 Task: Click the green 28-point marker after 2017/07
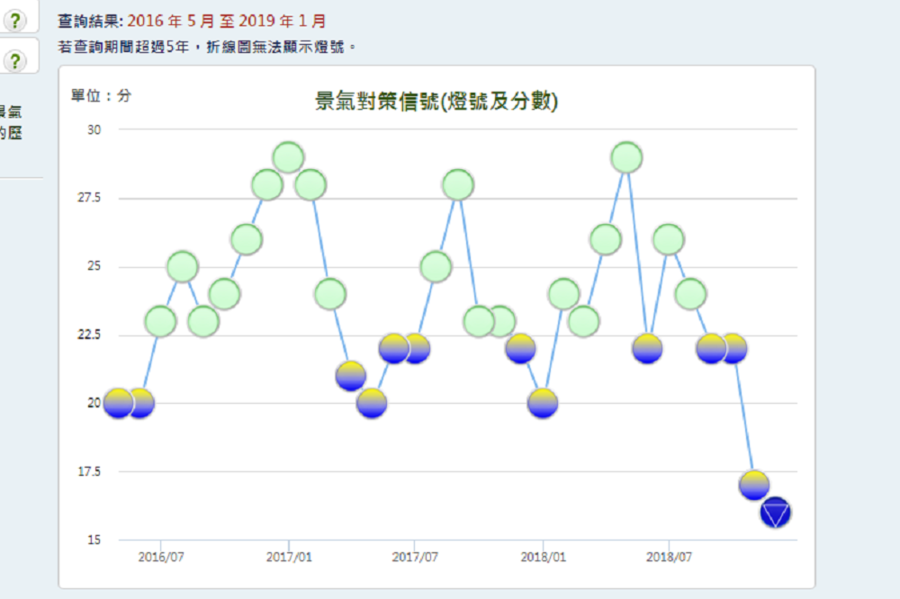457,185
